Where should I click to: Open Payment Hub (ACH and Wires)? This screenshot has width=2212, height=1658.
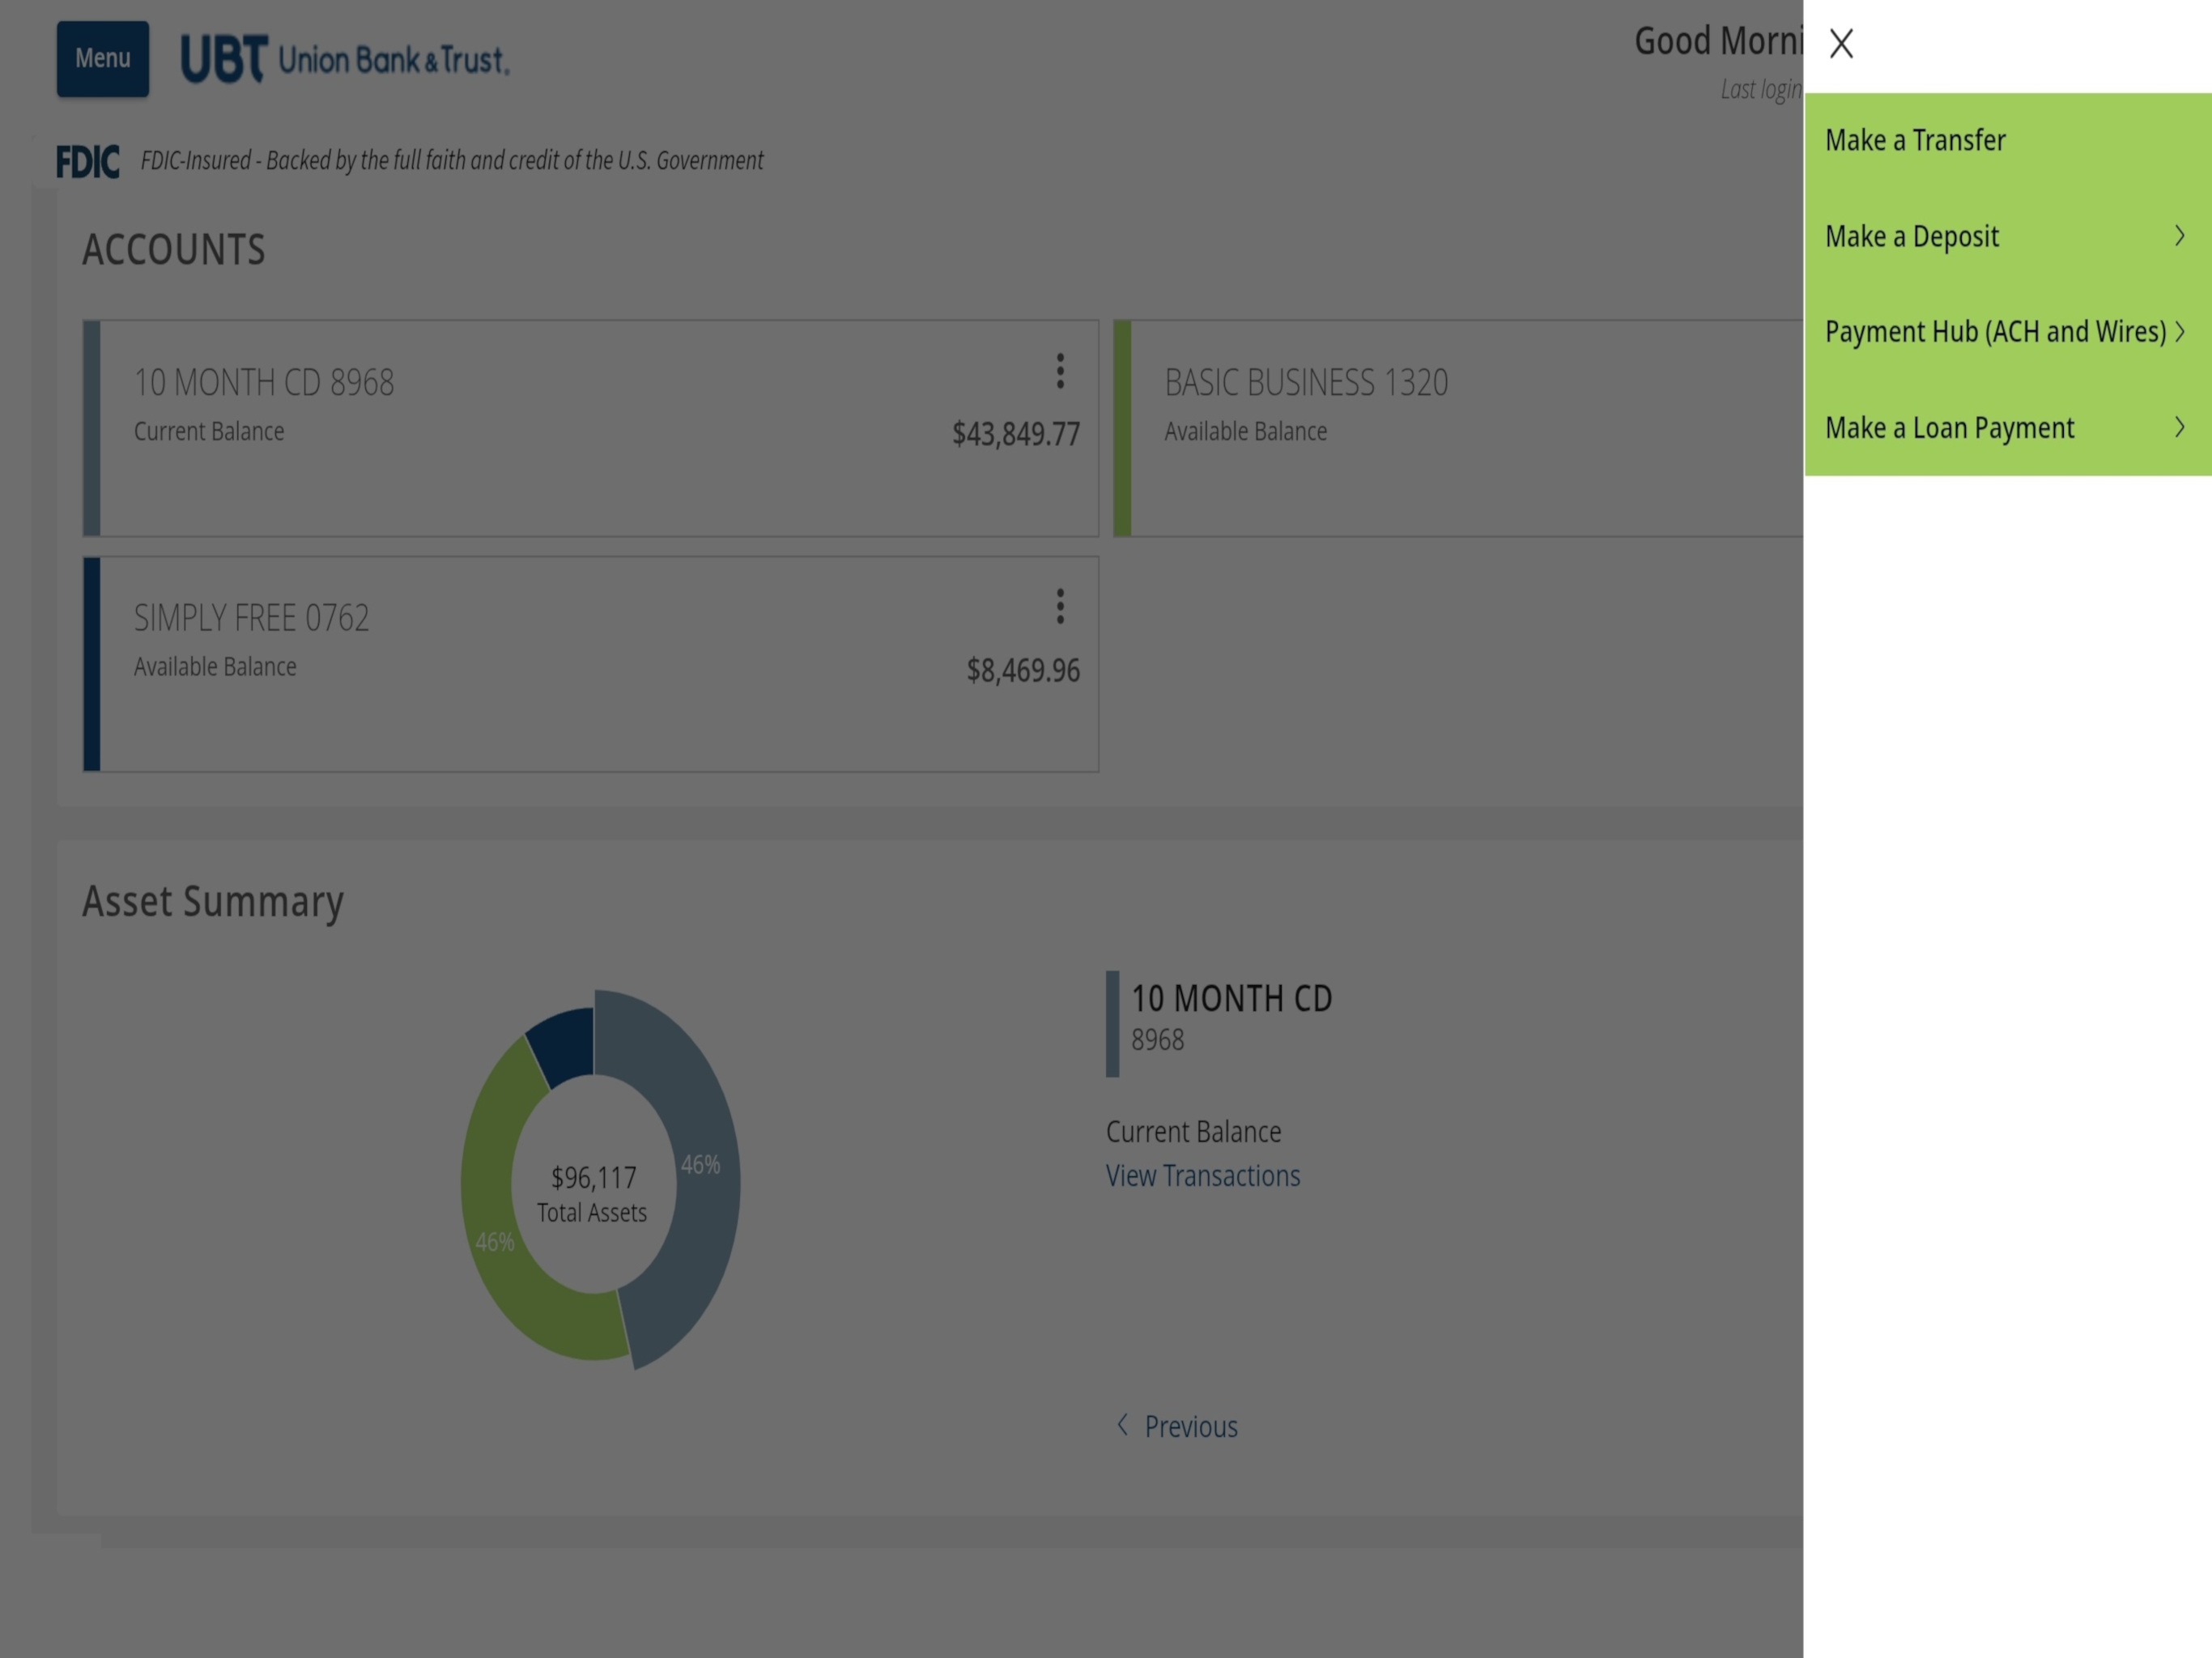point(2008,332)
